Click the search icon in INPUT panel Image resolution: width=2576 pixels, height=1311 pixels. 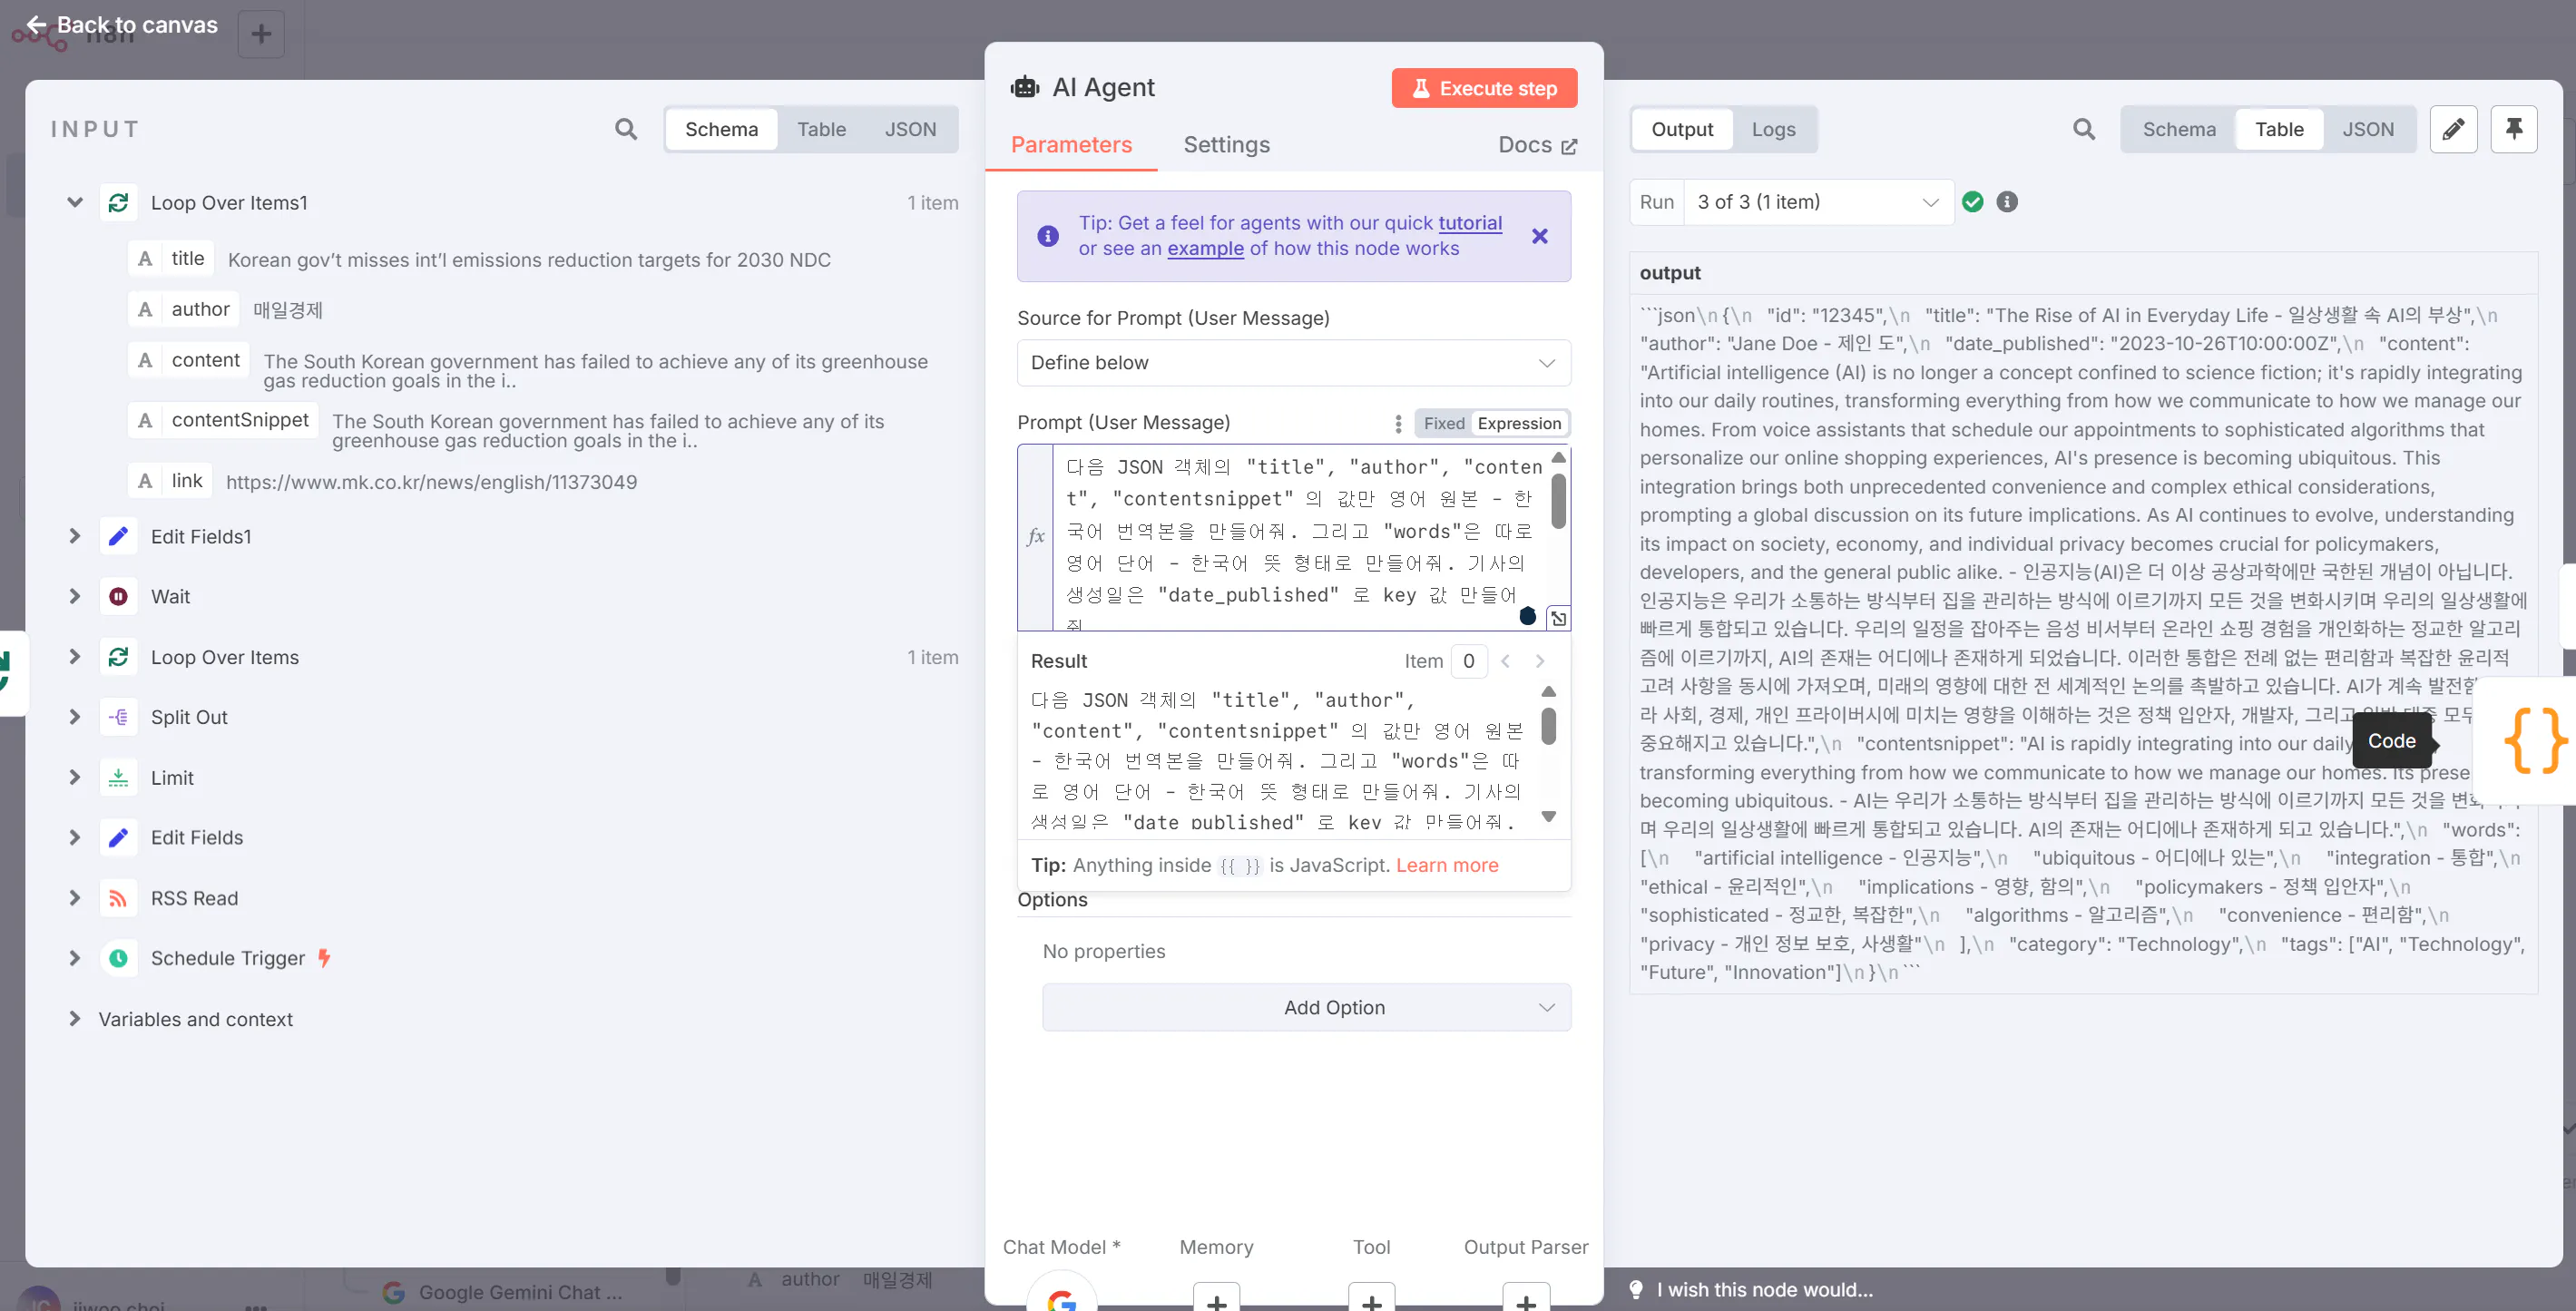[x=626, y=129]
